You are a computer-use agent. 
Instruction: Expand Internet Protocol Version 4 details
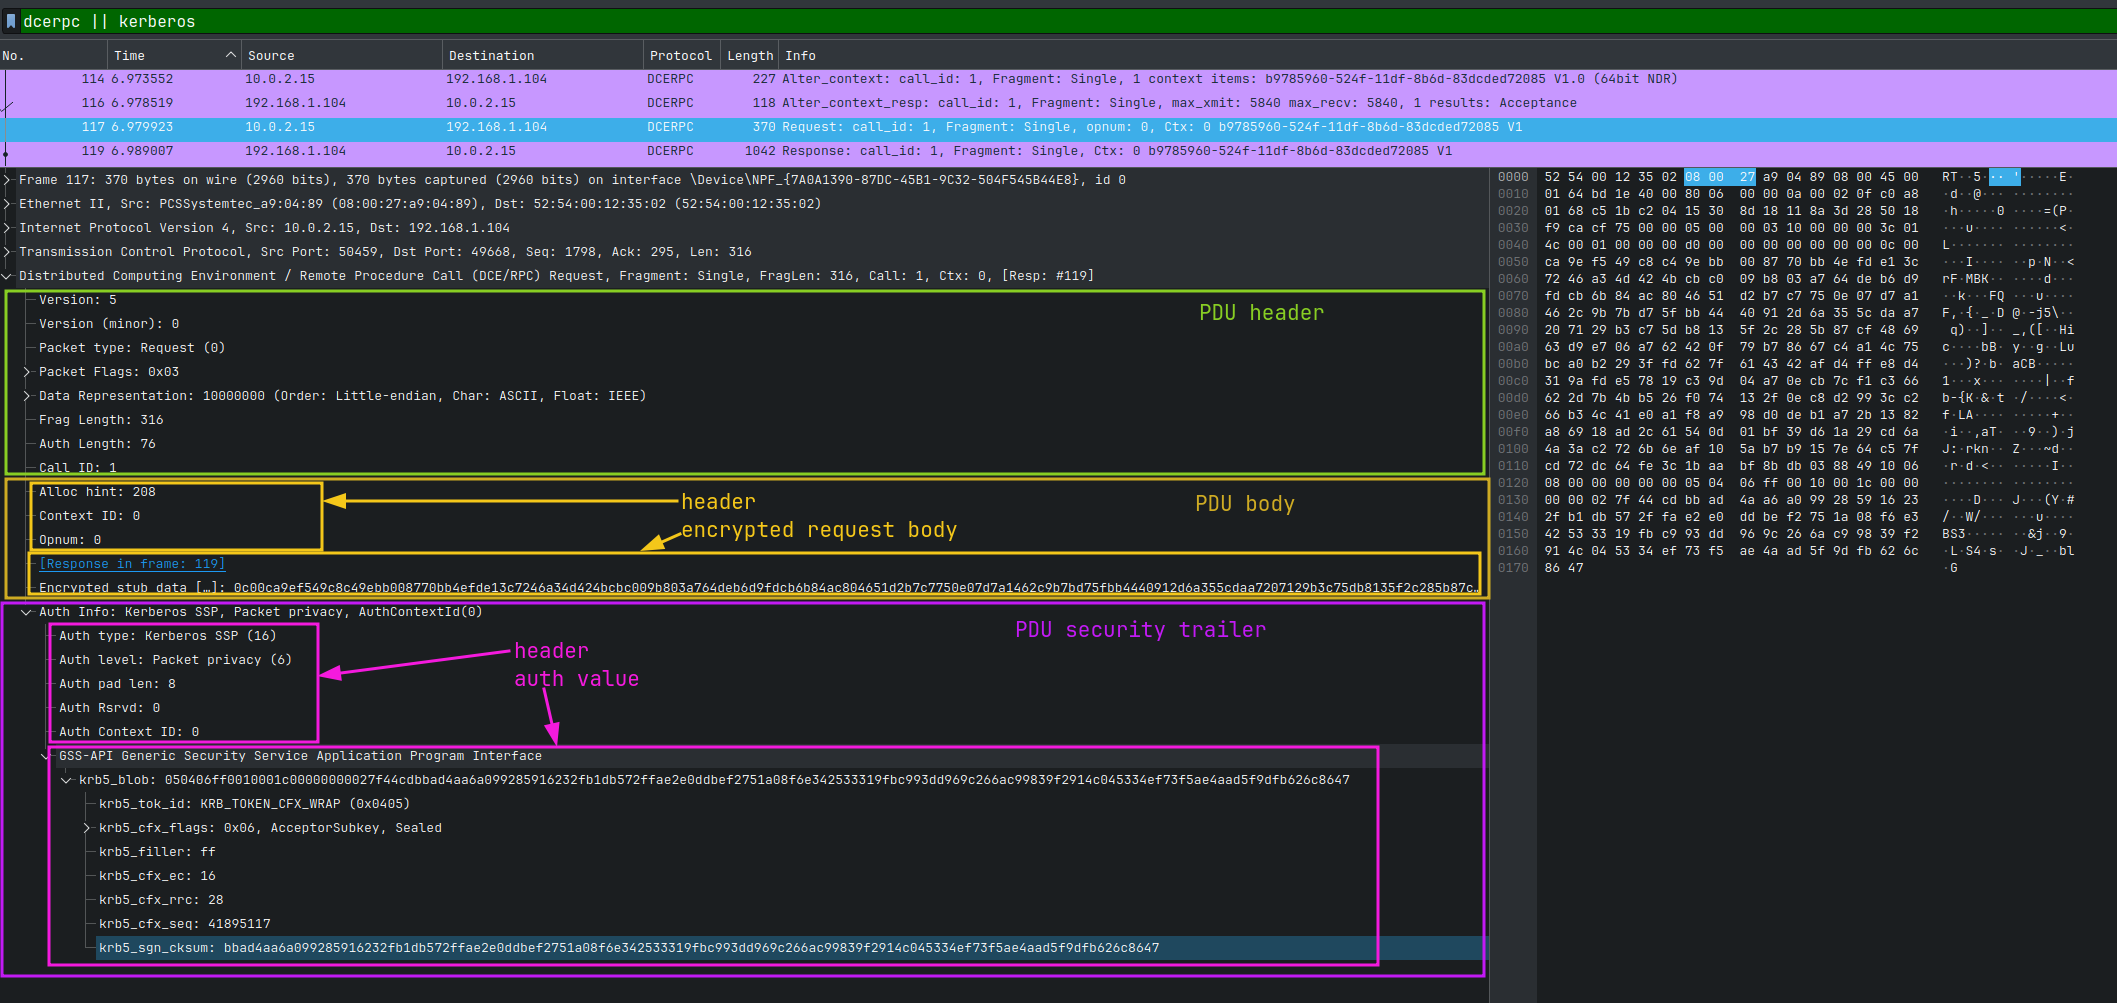[x=7, y=227]
